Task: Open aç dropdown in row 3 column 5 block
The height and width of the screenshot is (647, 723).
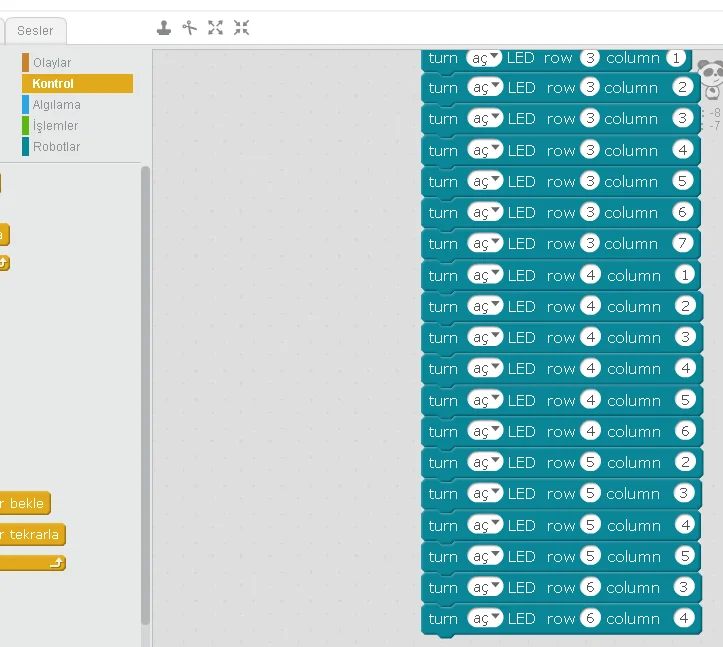Action: click(485, 181)
